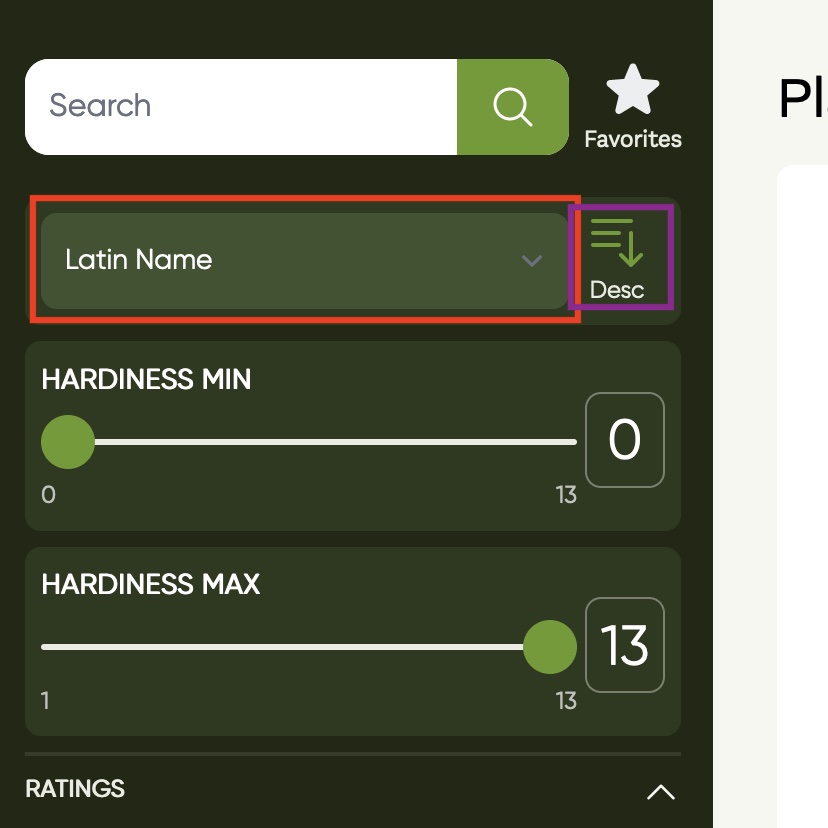
Task: Click the Search text field
Action: pyautogui.click(x=240, y=107)
